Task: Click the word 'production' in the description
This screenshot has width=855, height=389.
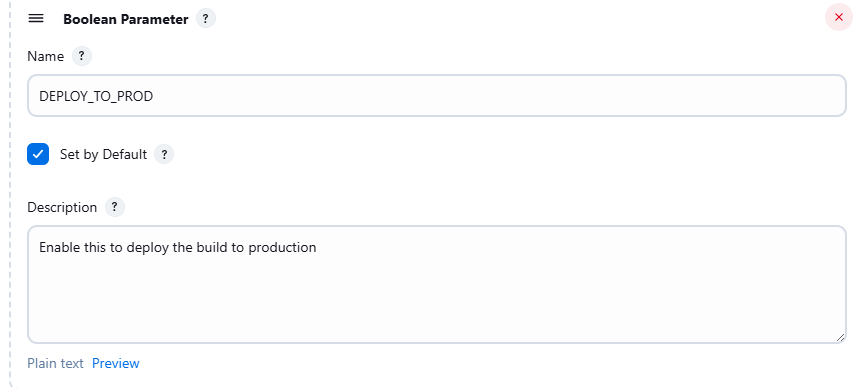Action: pos(282,248)
